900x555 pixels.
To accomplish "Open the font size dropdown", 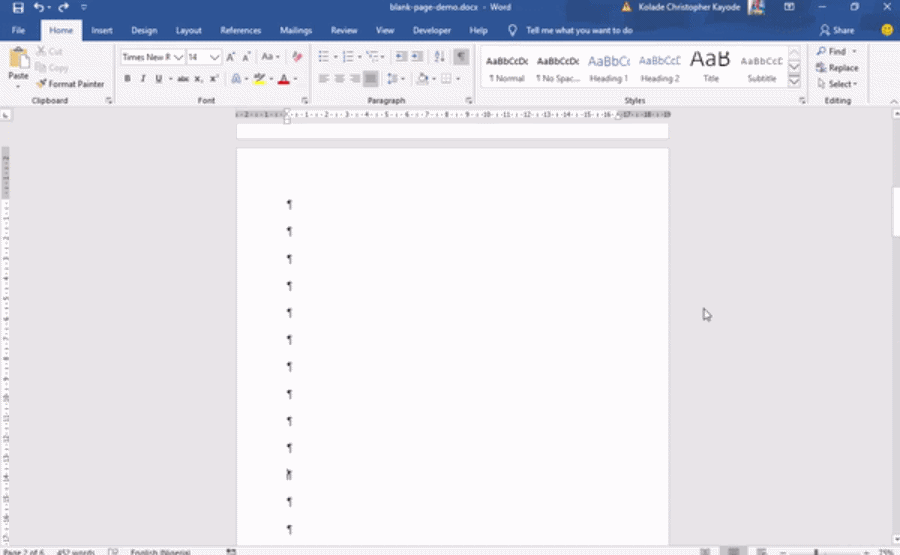I will tap(215, 57).
